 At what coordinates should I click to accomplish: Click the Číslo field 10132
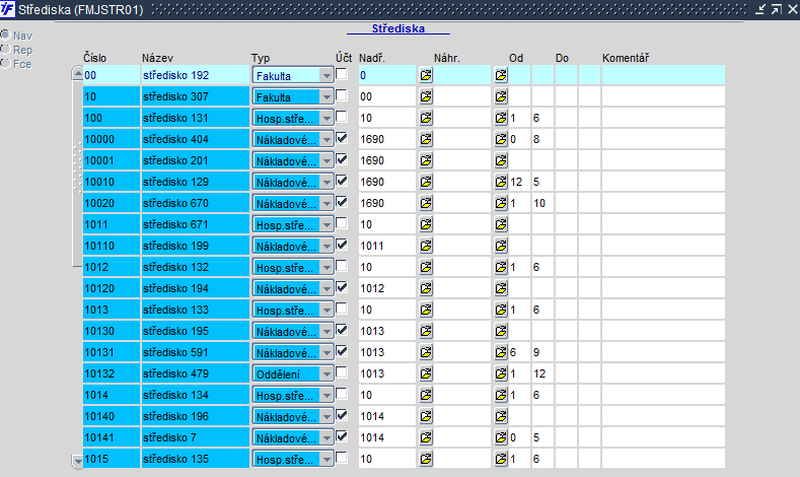pos(111,374)
